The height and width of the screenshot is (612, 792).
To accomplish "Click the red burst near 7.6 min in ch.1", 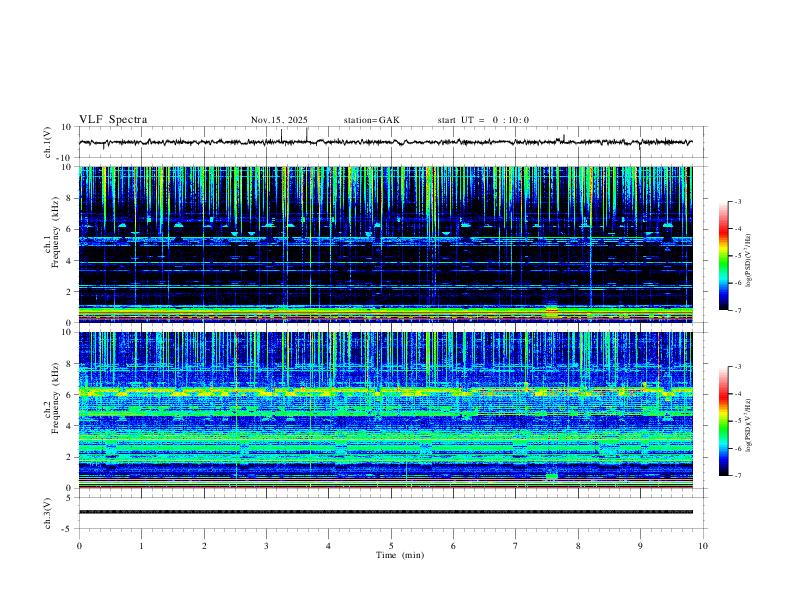I will click(x=552, y=311).
